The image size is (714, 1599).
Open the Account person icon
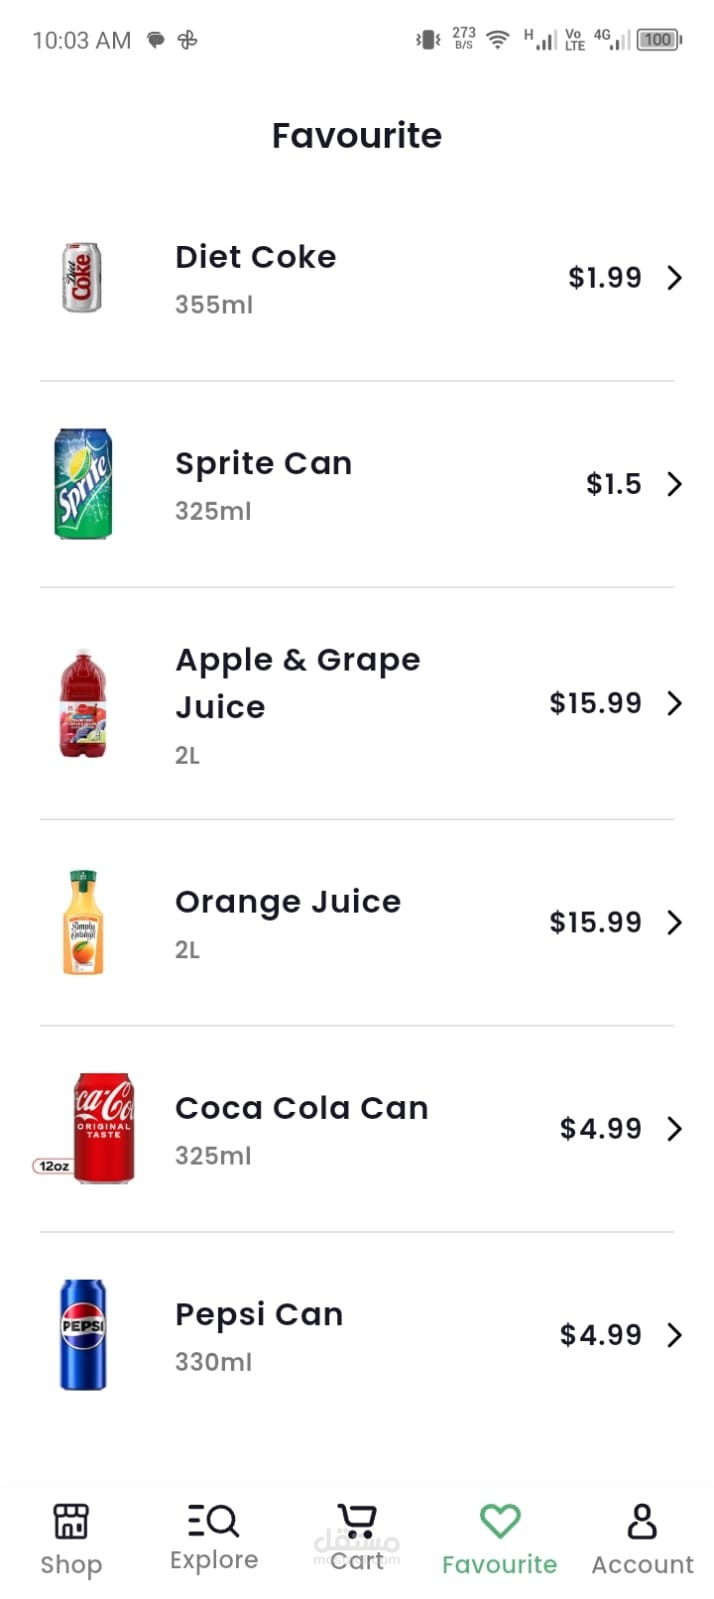coord(642,1521)
